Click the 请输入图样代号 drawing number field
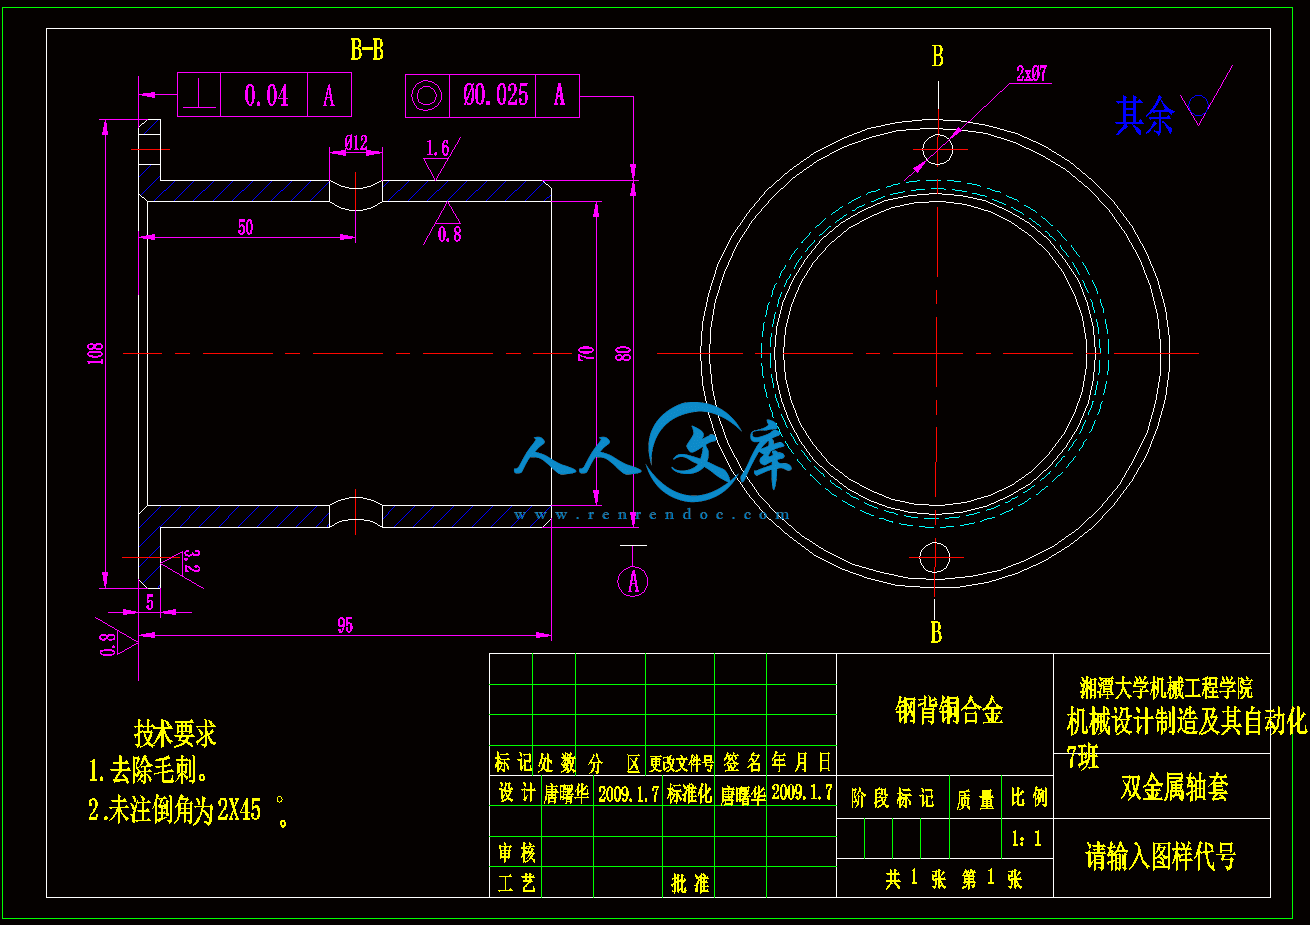This screenshot has width=1310, height=925. coord(1161,856)
